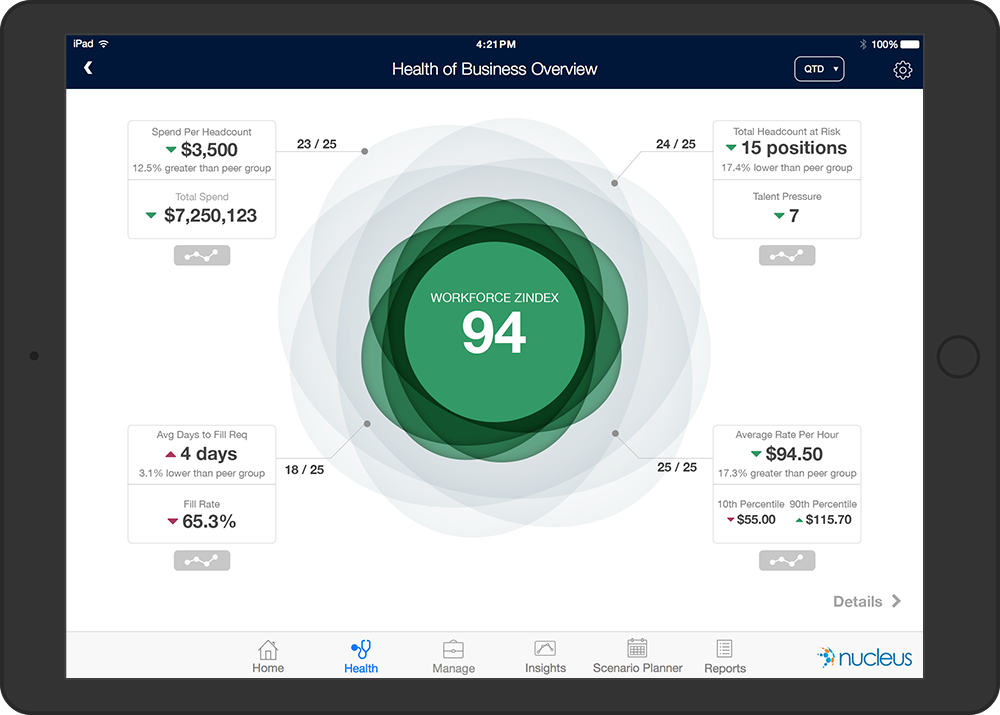This screenshot has height=715, width=1000.
Task: Switch to the Manage tab
Action: point(453,657)
